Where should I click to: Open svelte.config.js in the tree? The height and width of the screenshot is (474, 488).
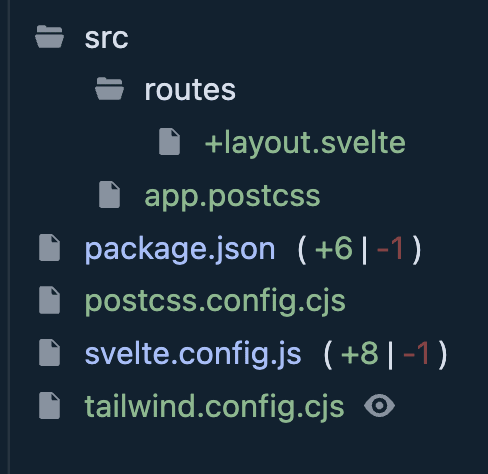coord(193,354)
